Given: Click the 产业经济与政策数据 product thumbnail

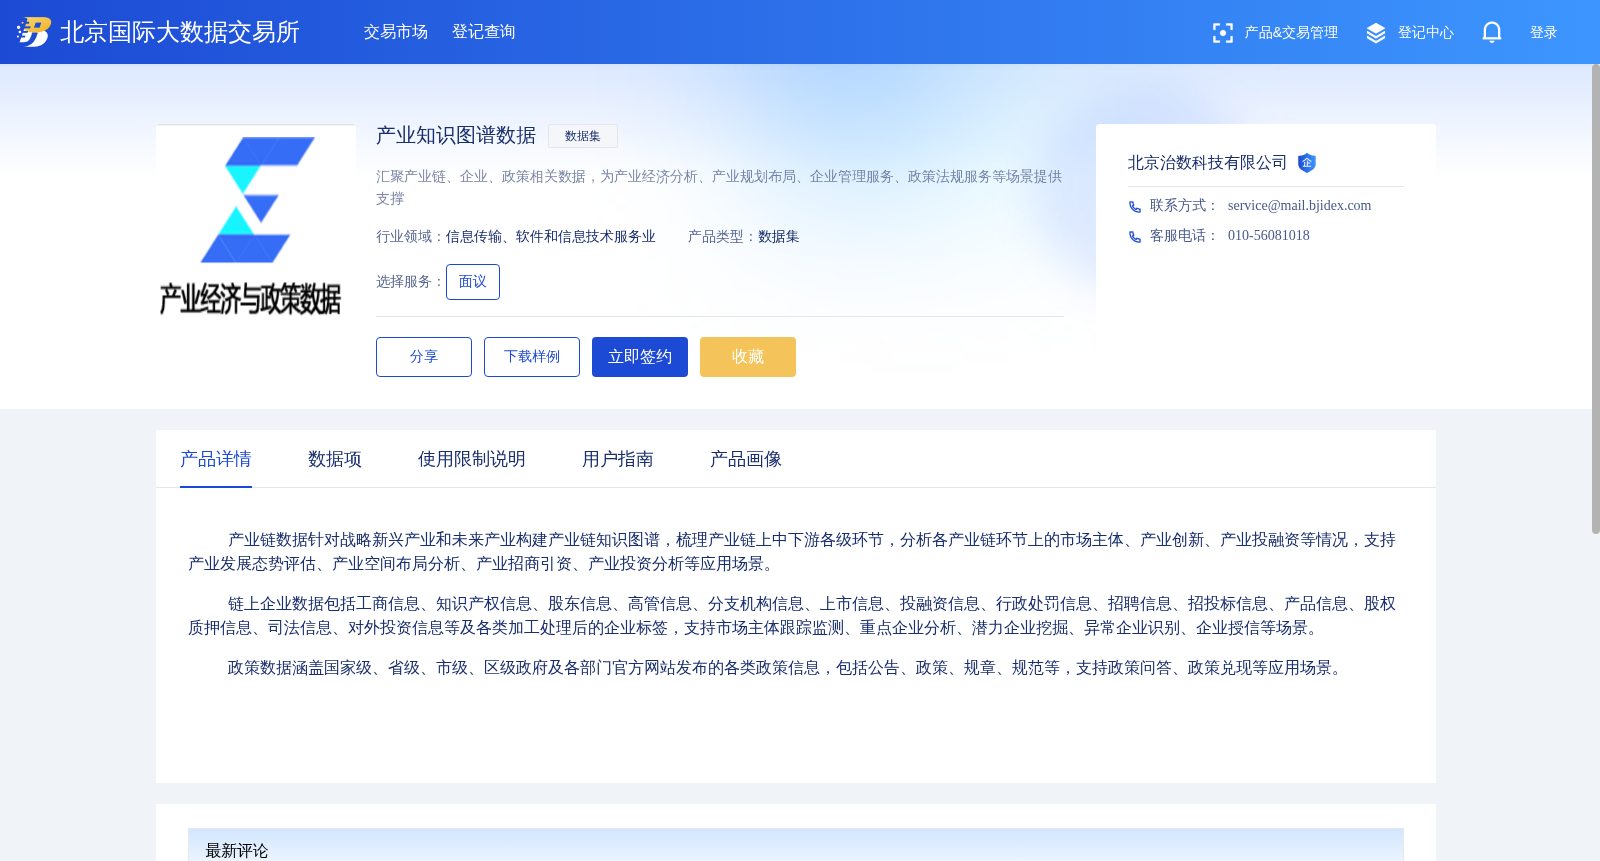Looking at the screenshot, I should click(256, 224).
